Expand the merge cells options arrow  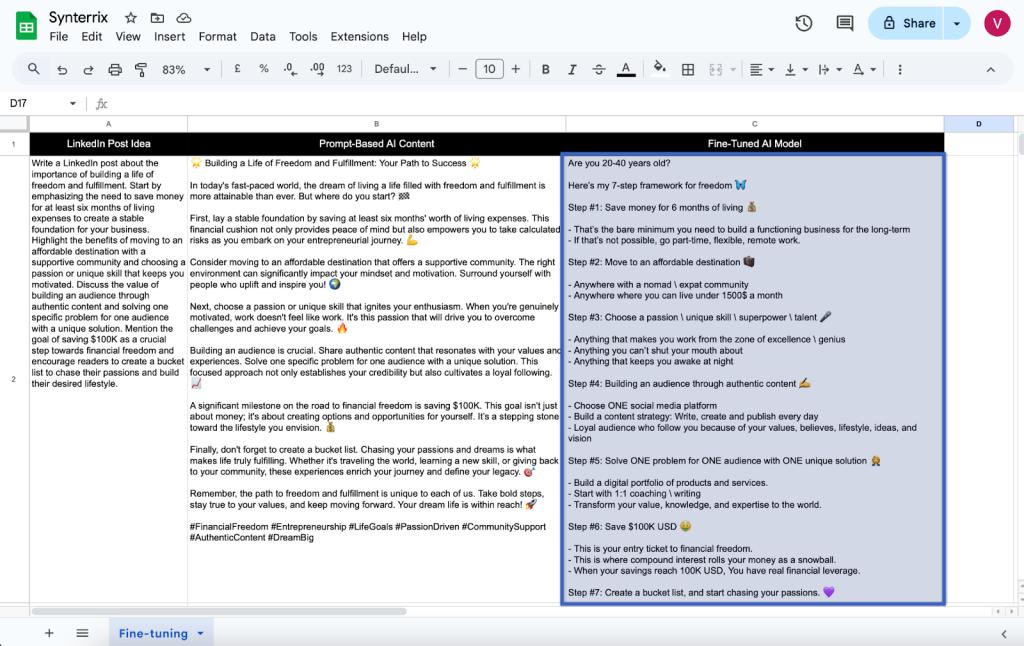[x=733, y=69]
